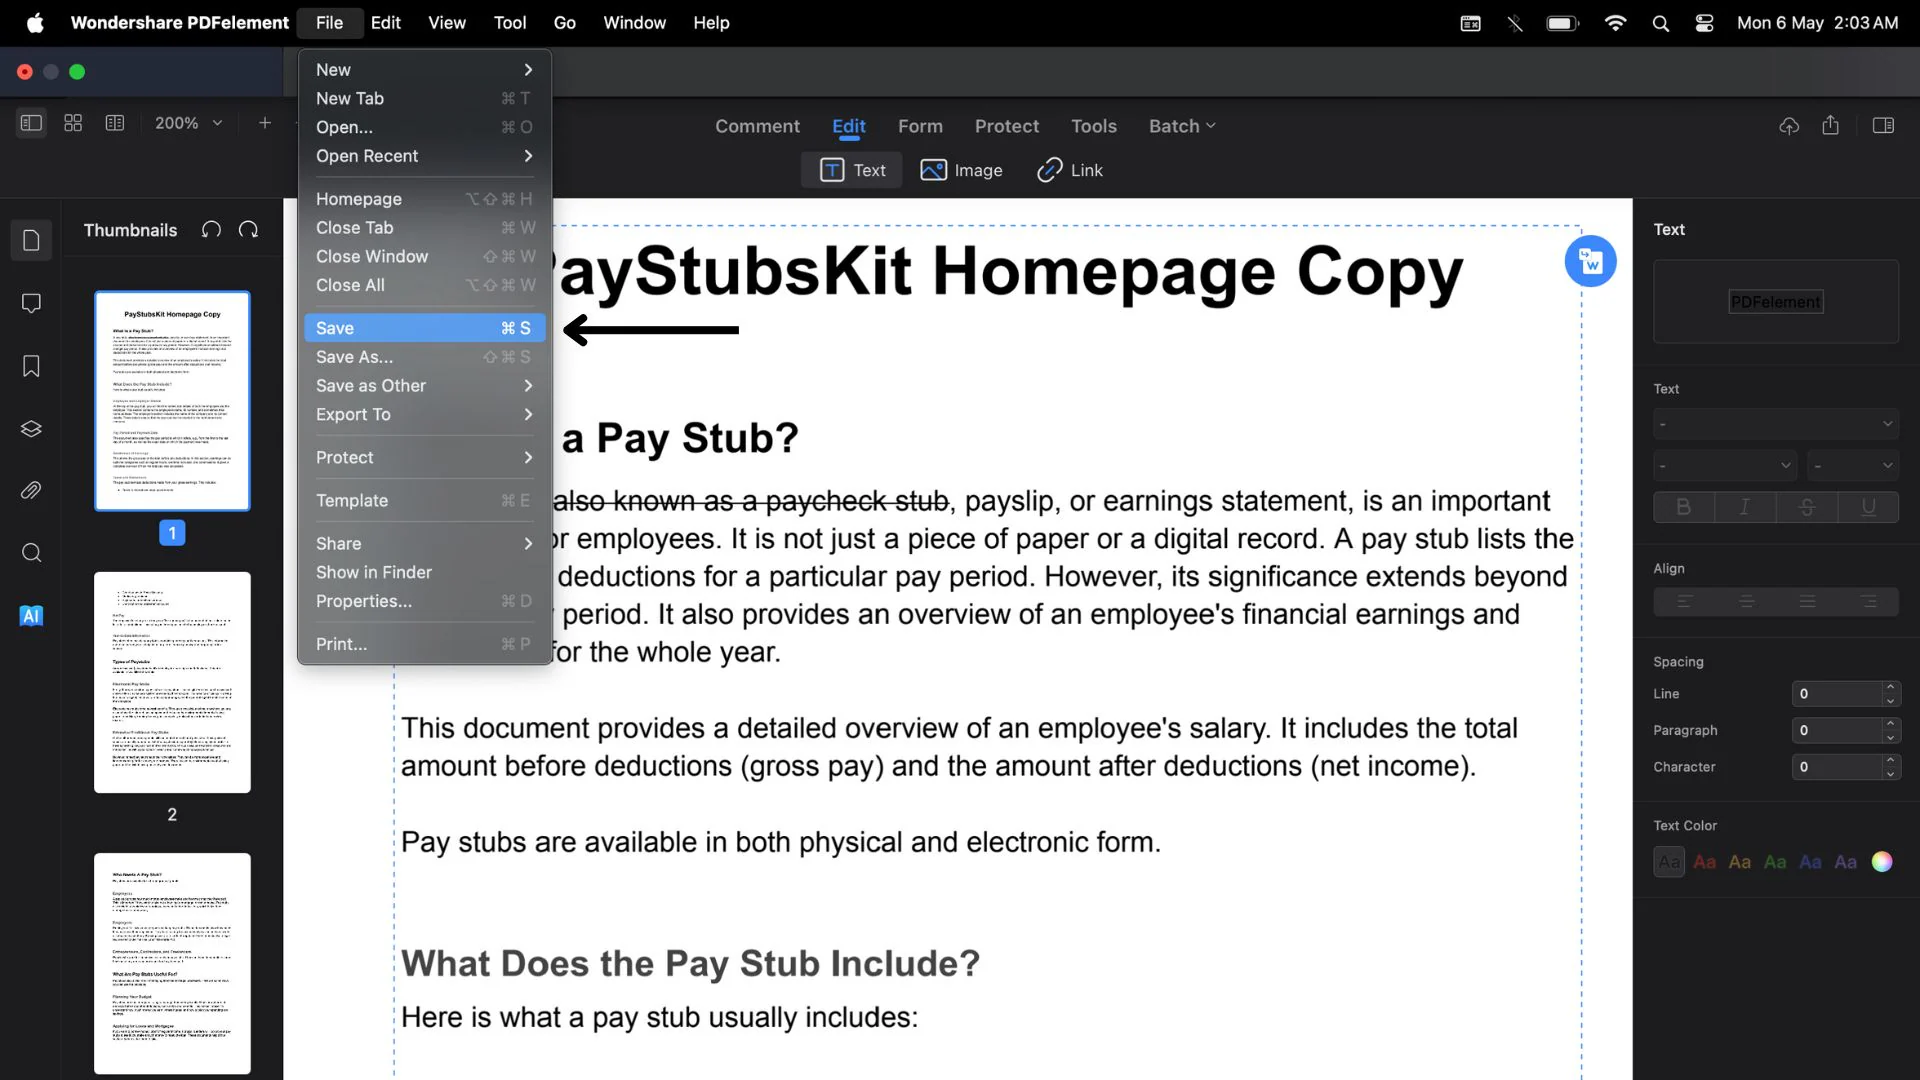
Task: Switch to grid thumbnail view icon
Action: pyautogui.click(x=73, y=123)
